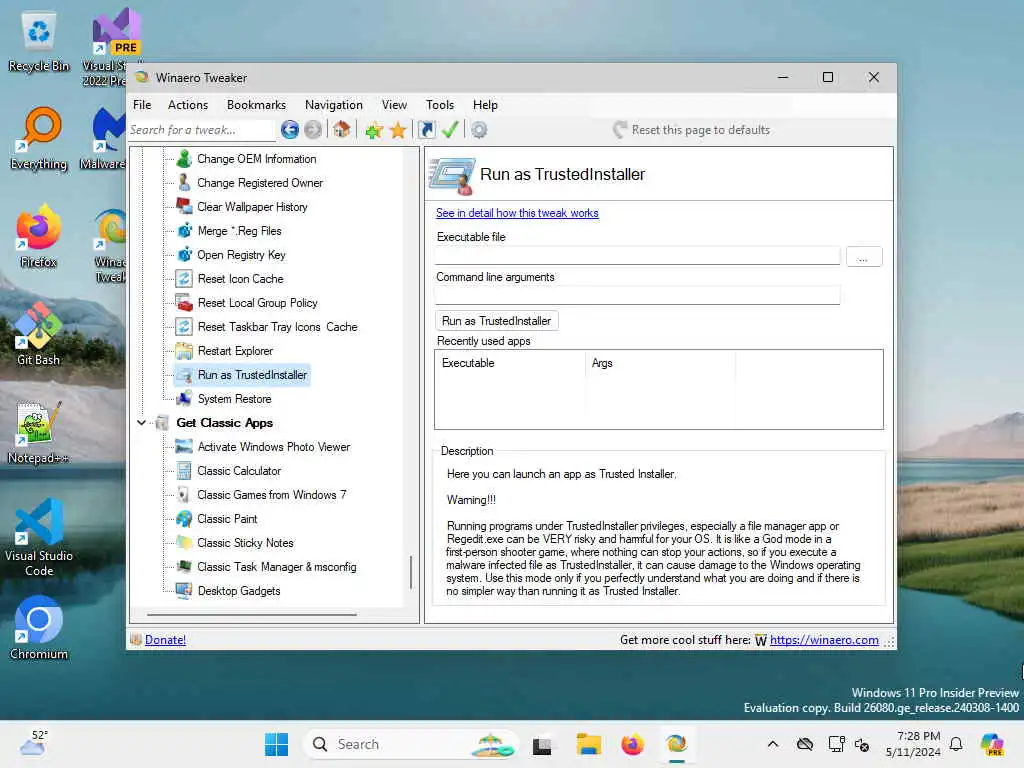Select Notepad++ desktop icon
Screen dimensions: 1024x768
[x=39, y=432]
